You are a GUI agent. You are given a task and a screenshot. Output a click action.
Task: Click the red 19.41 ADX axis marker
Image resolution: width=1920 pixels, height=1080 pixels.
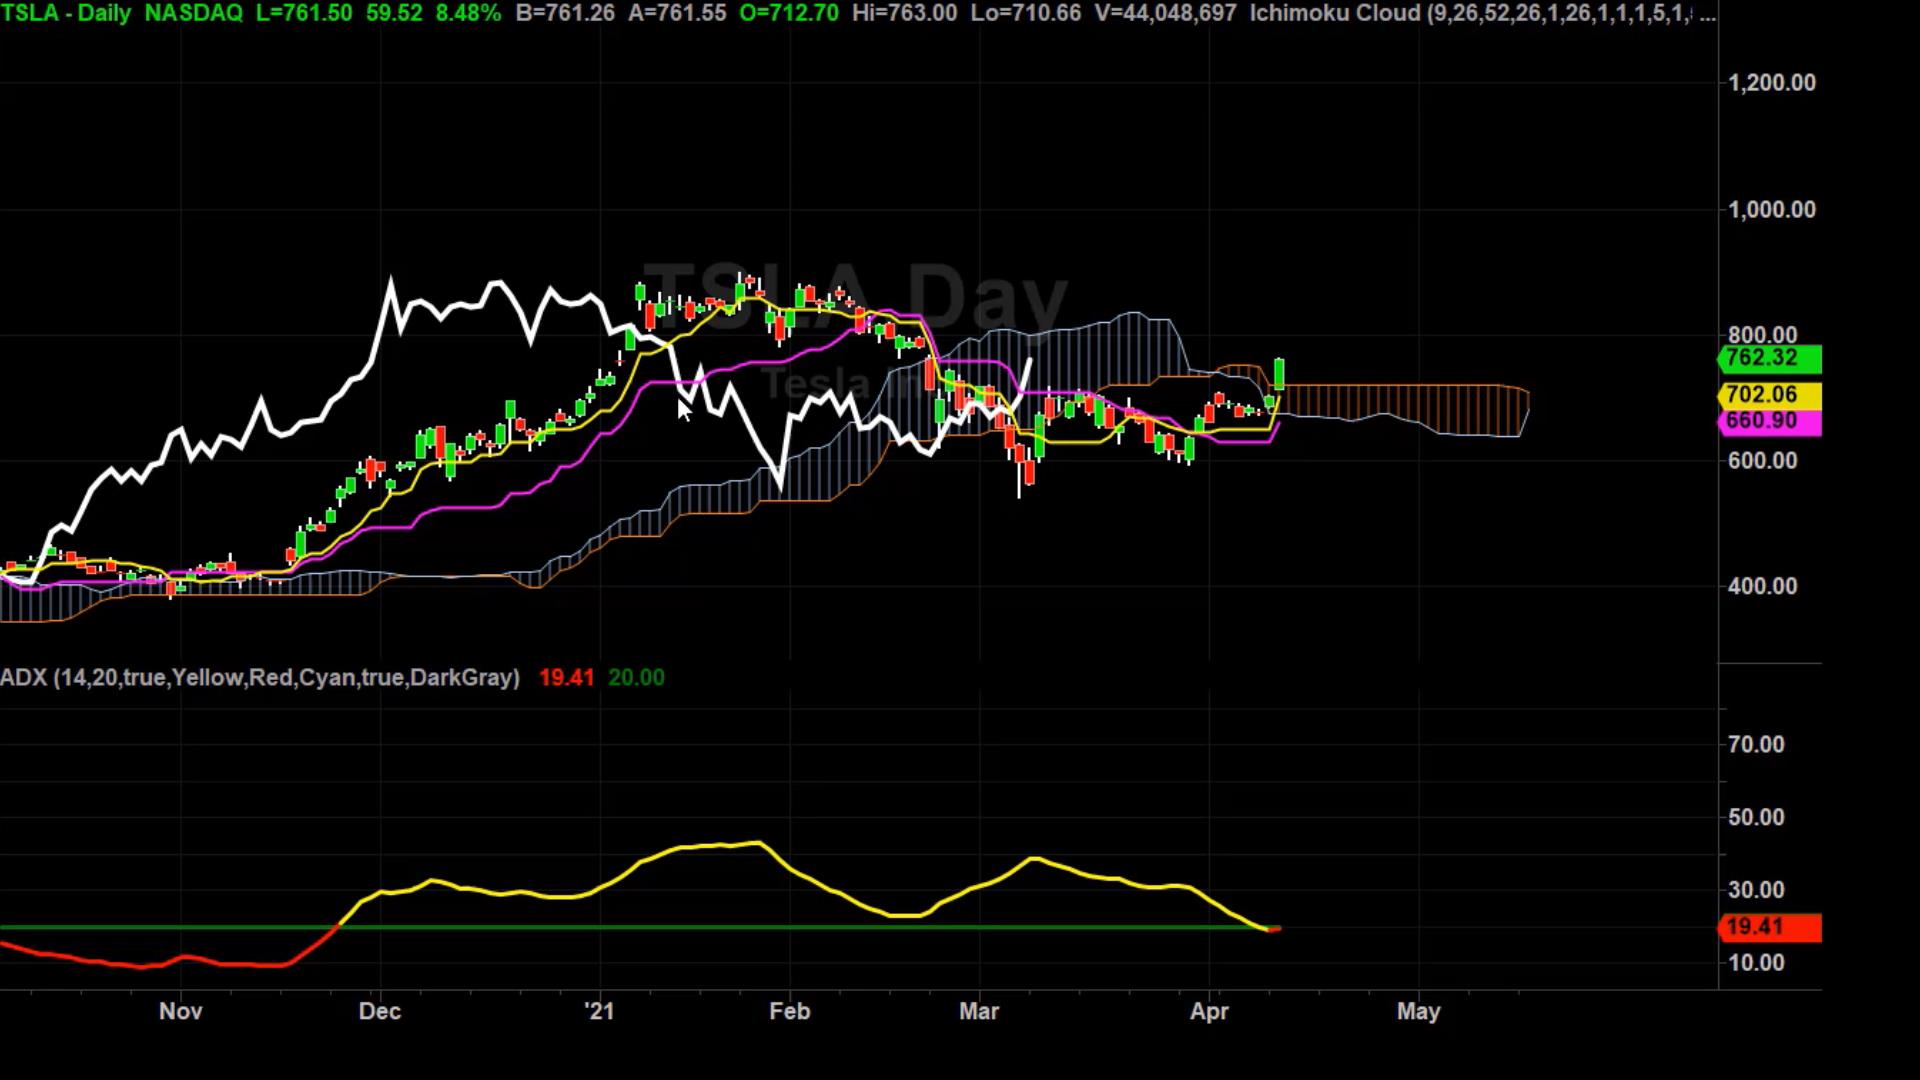(1769, 927)
